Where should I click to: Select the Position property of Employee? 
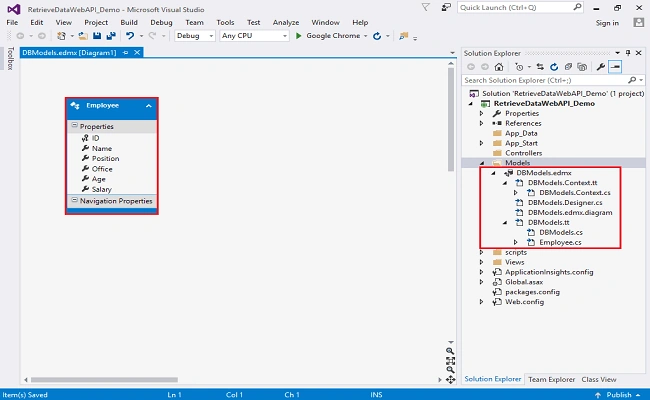pyautogui.click(x=105, y=158)
